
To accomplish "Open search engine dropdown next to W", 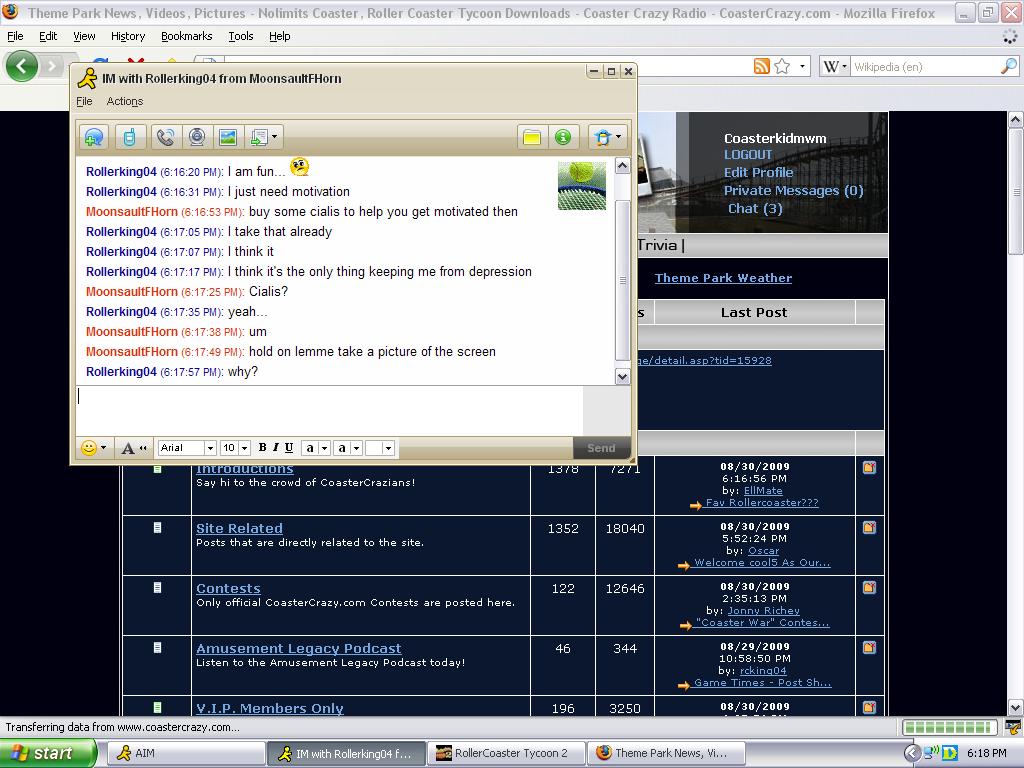I will coord(844,67).
